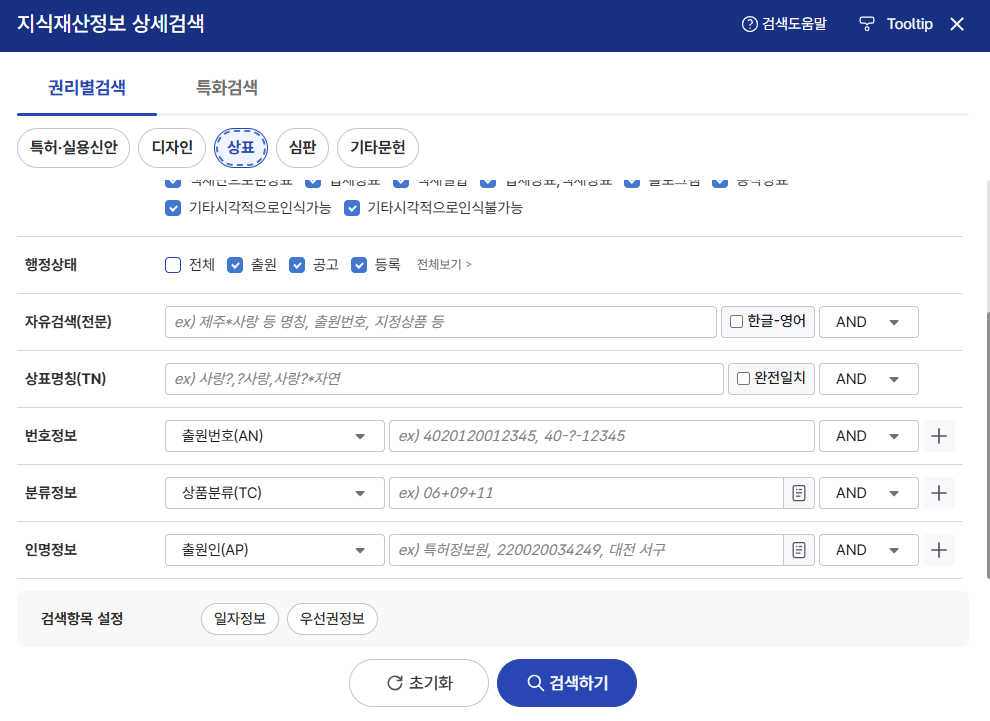Open the classification code lookup beside 분류정보 field
990x721 pixels.
(797, 492)
